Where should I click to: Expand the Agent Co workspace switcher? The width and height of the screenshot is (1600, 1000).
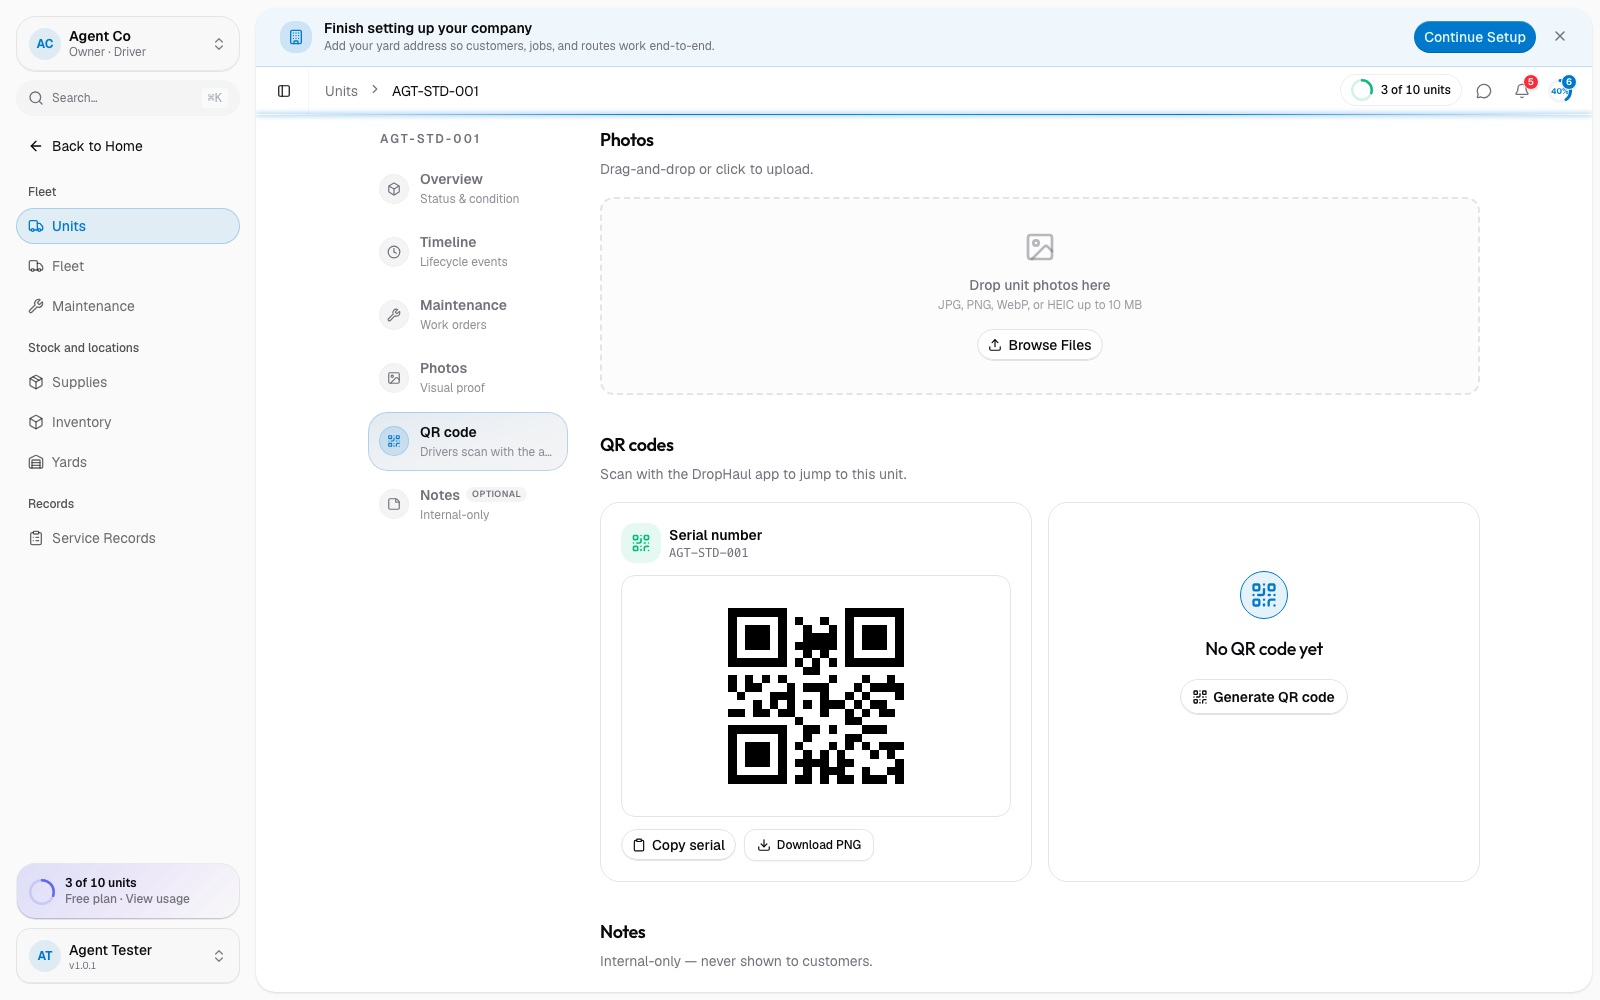[128, 44]
